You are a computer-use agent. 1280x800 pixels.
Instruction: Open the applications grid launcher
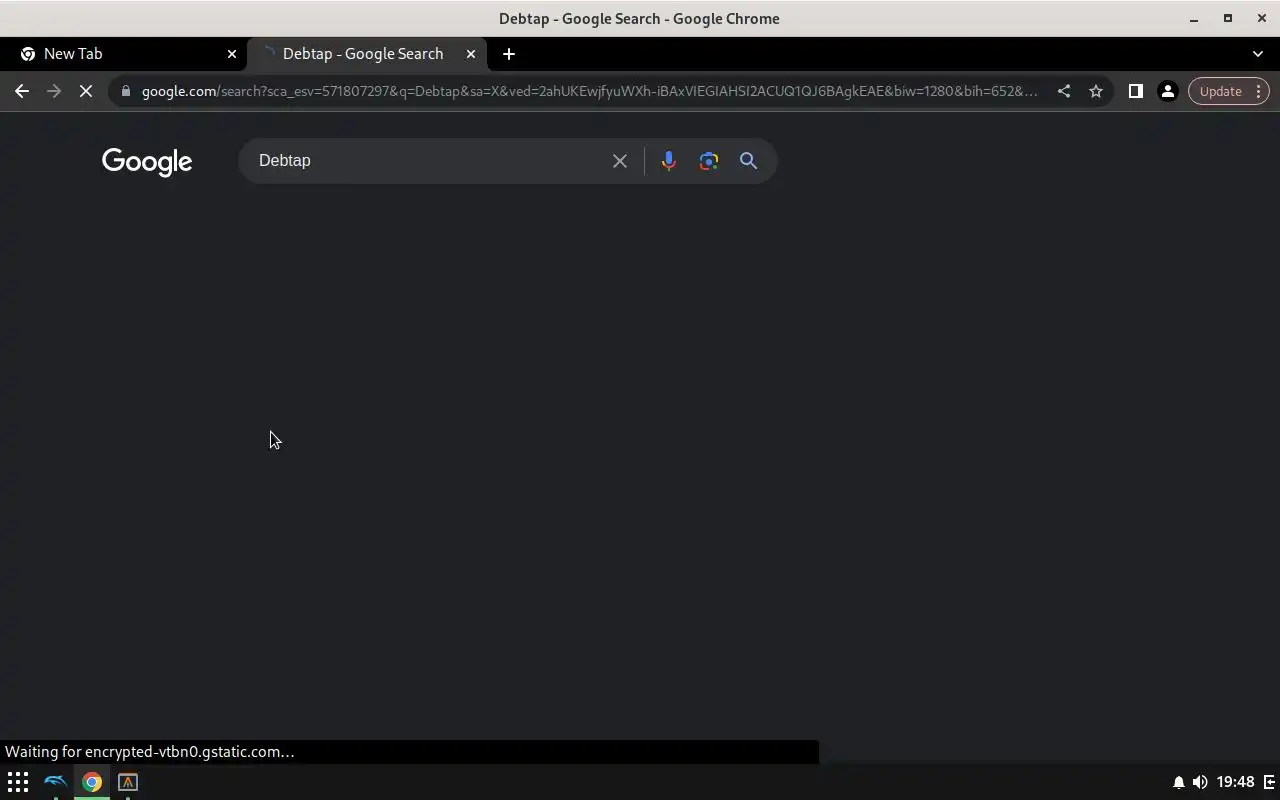point(18,782)
